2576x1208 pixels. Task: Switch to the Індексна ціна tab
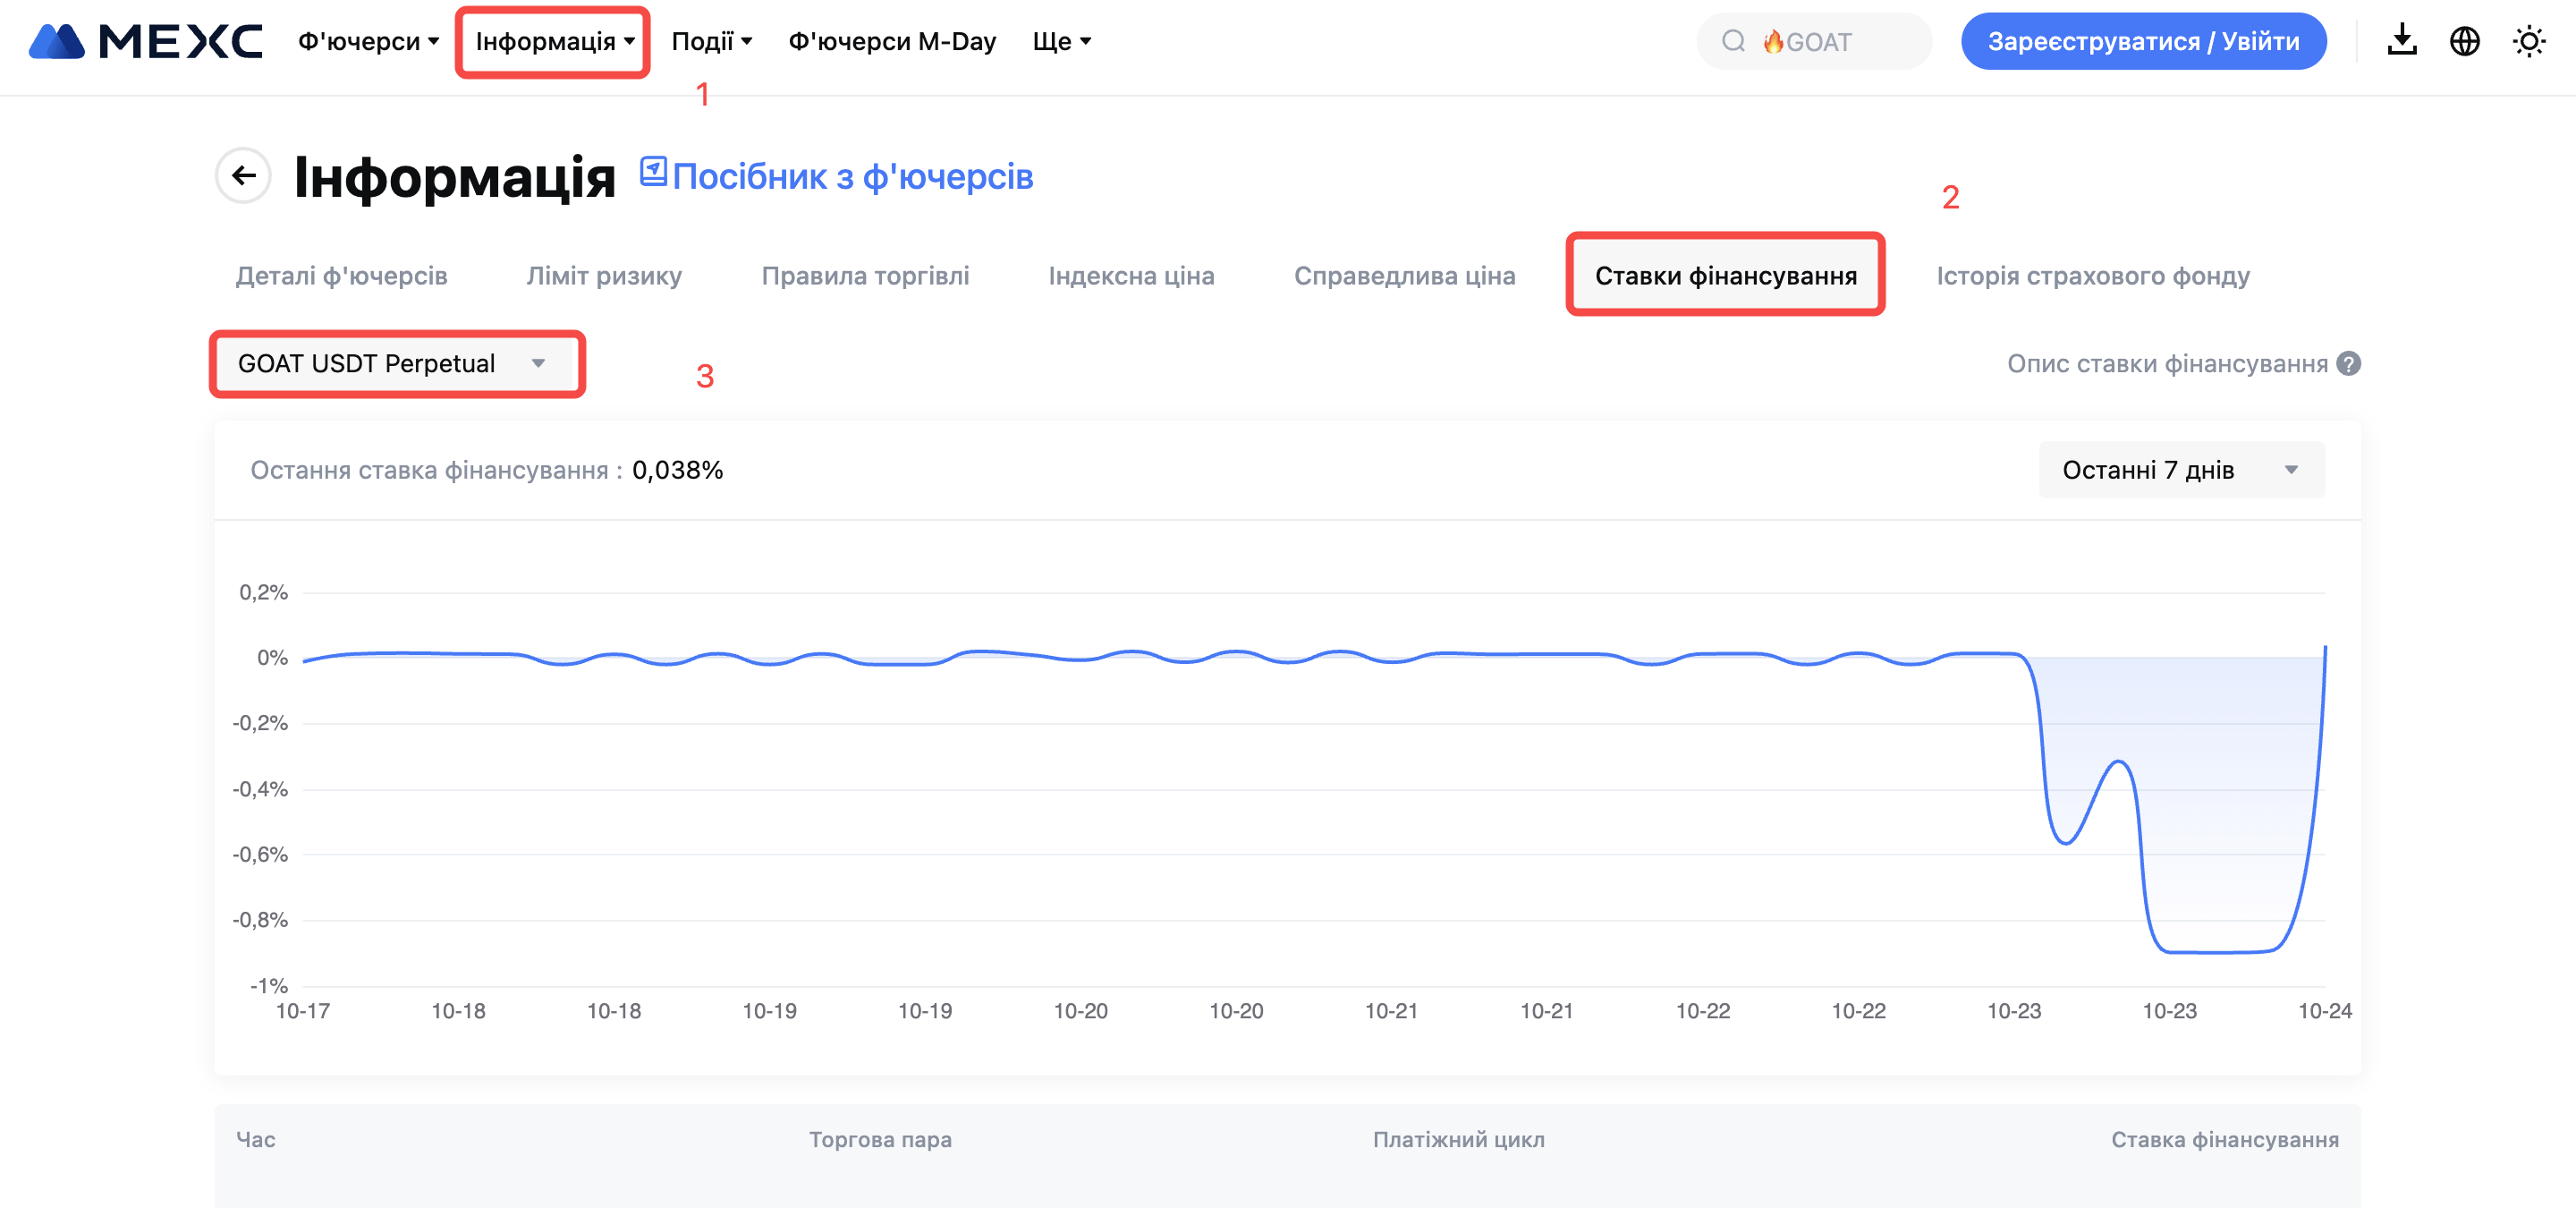(x=1131, y=276)
